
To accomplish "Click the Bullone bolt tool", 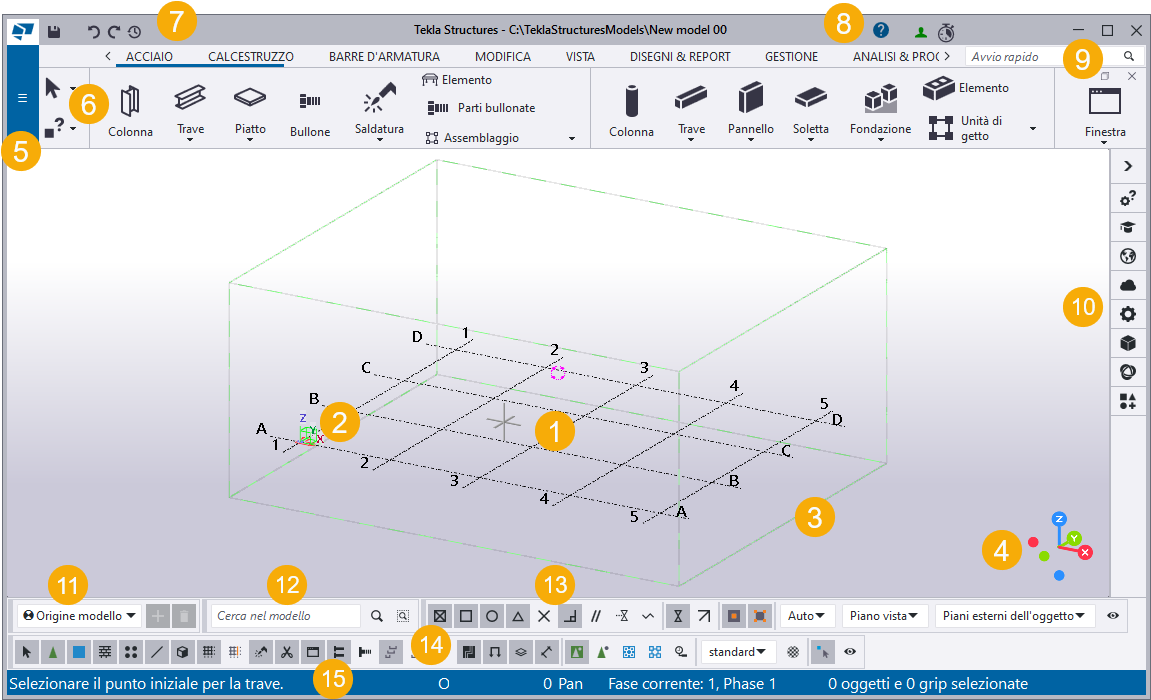I will pos(309,111).
